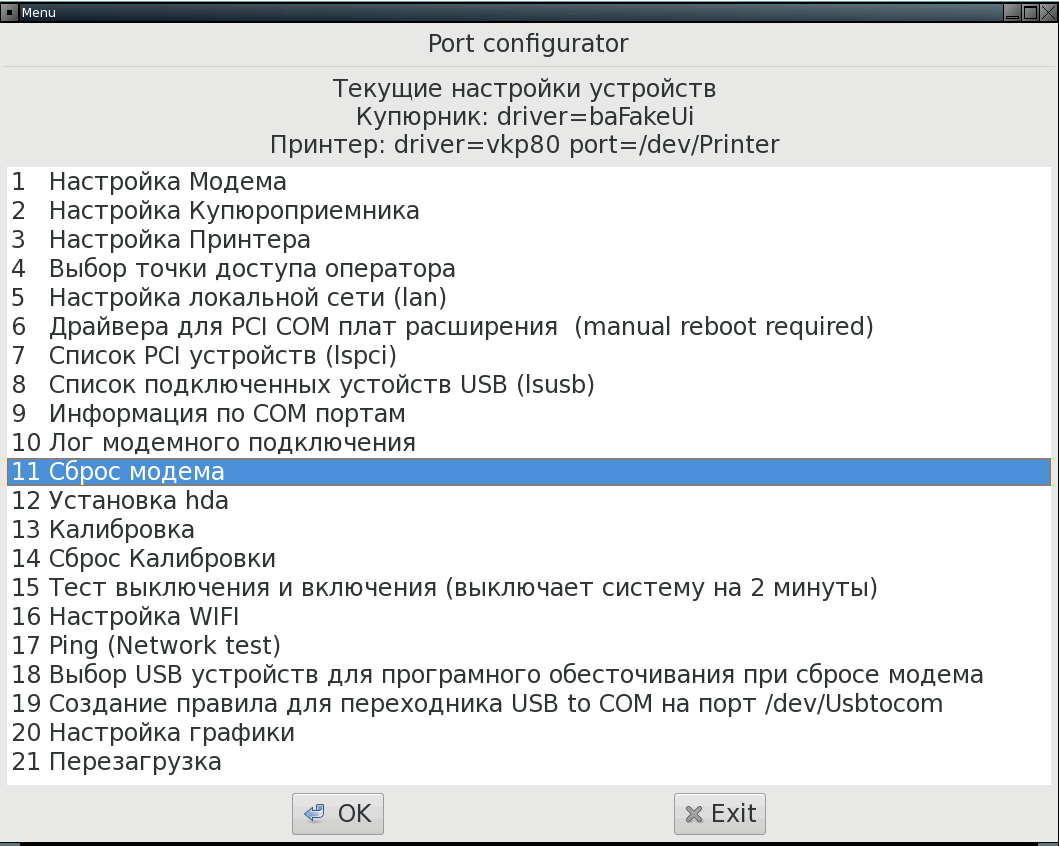Open "Настройка графики" item
Image resolution: width=1059 pixels, height=846 pixels.
[171, 733]
